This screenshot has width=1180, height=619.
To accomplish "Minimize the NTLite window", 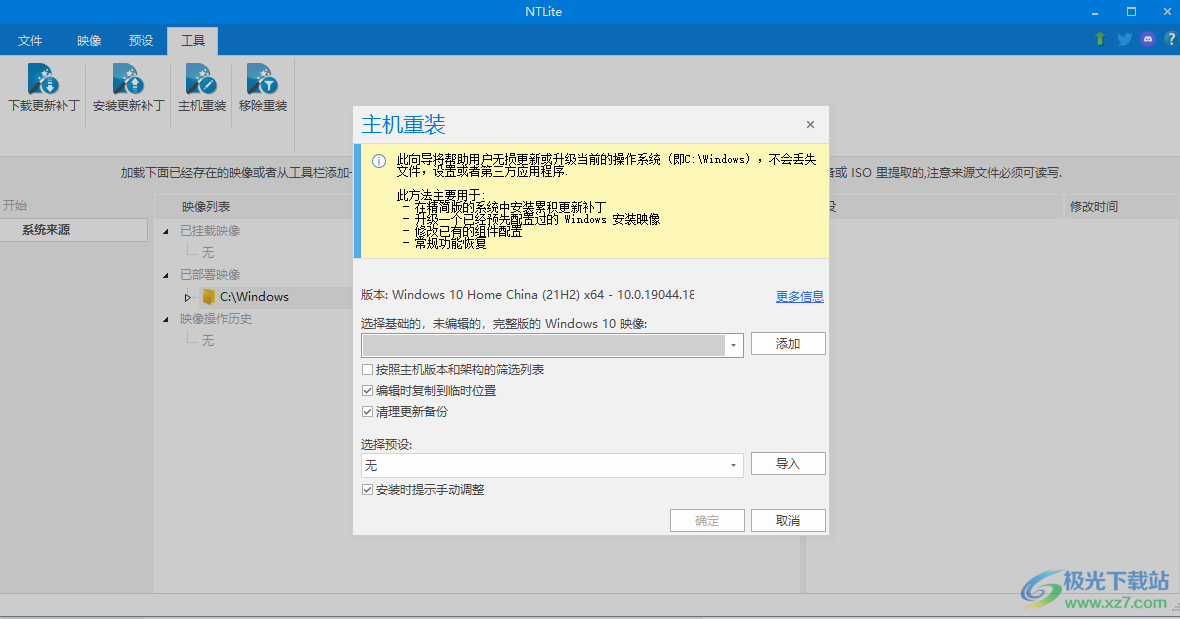I will (1095, 12).
